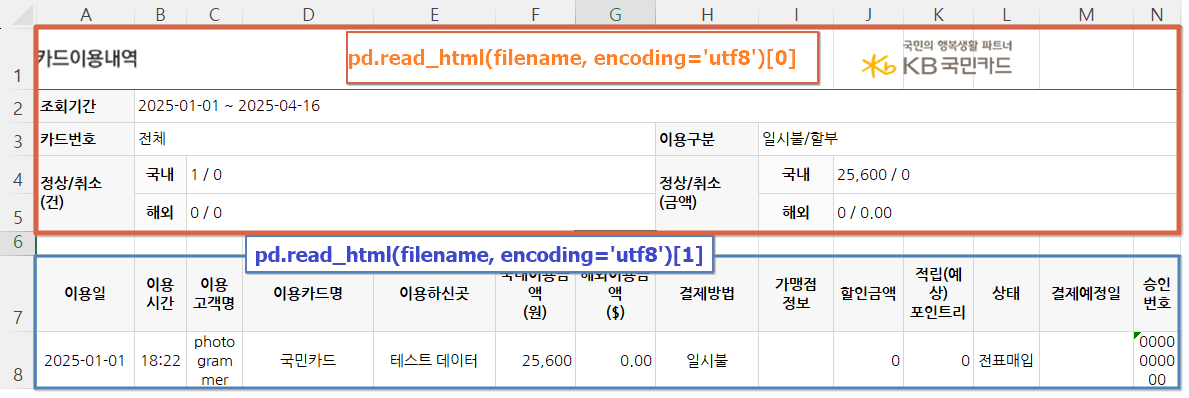
Task: Select the 18:22 time cell
Action: click(x=160, y=361)
